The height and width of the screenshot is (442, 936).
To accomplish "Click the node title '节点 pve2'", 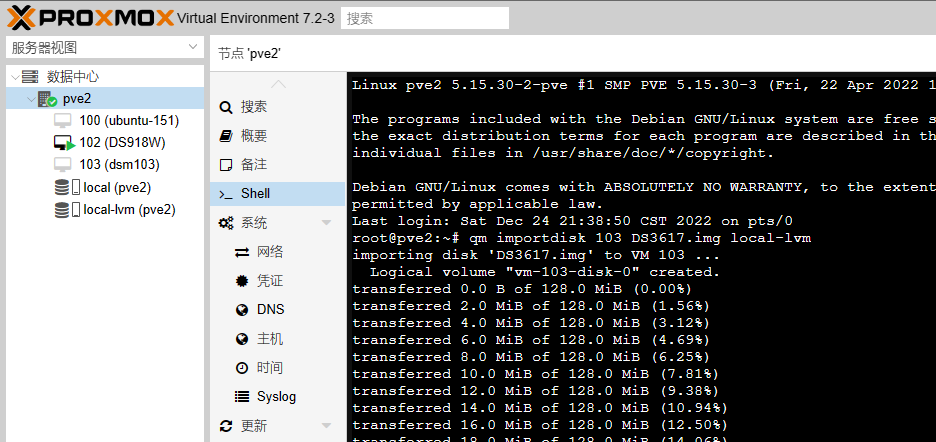I will (249, 54).
